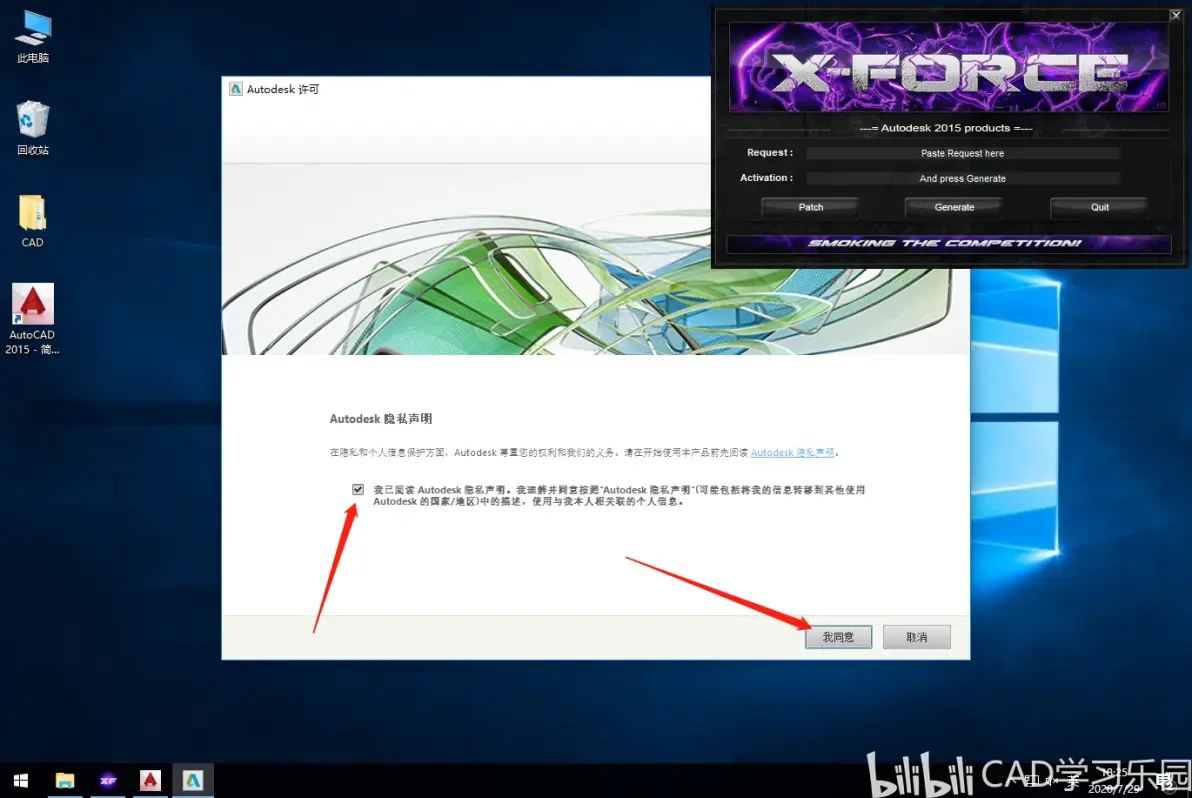
Task: Click the 'Autodesk 隐私声明' heading text
Action: pos(381,419)
